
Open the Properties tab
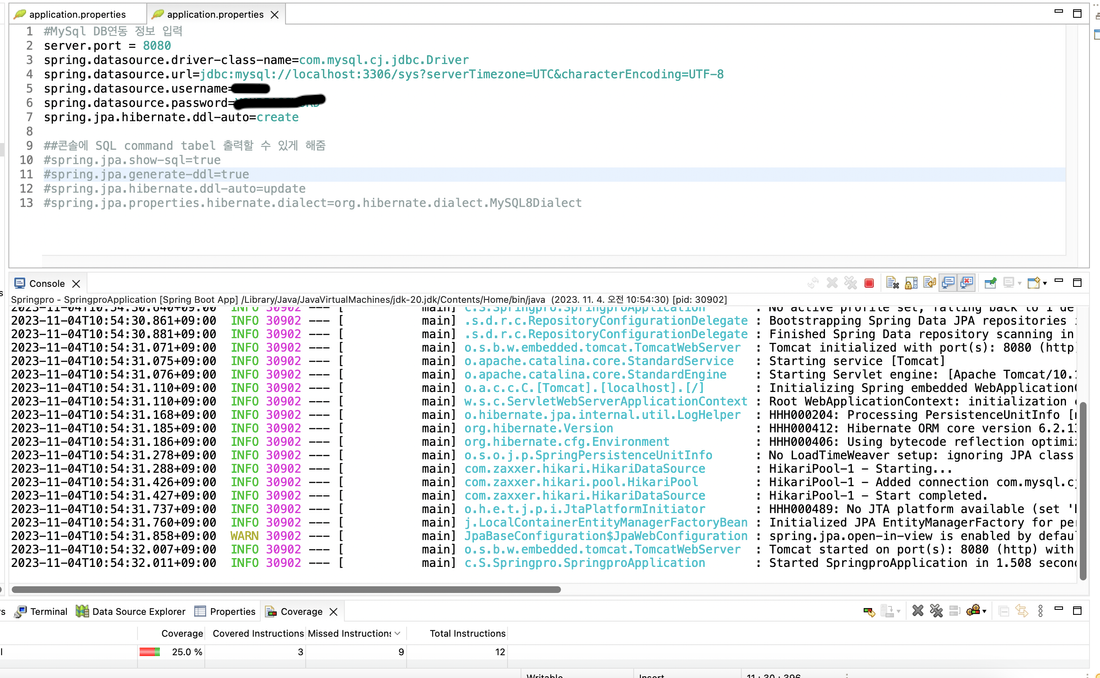click(224, 611)
